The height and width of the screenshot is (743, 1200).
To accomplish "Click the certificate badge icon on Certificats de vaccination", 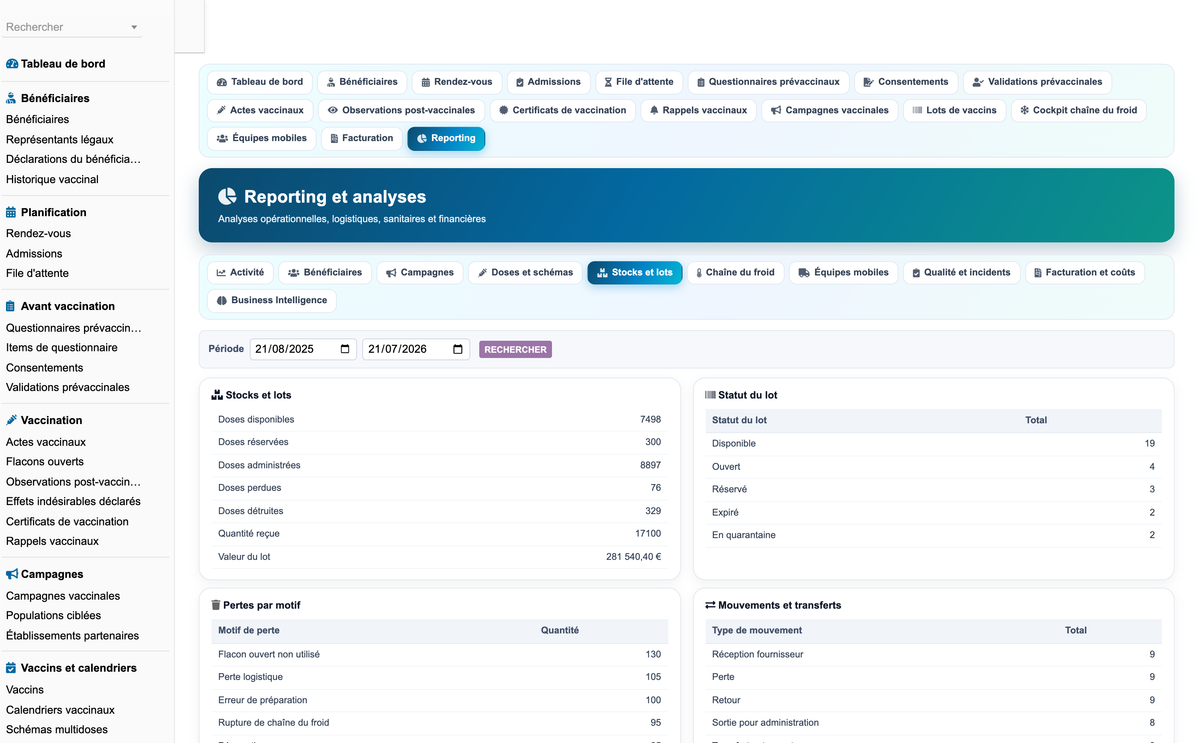I will tap(504, 110).
